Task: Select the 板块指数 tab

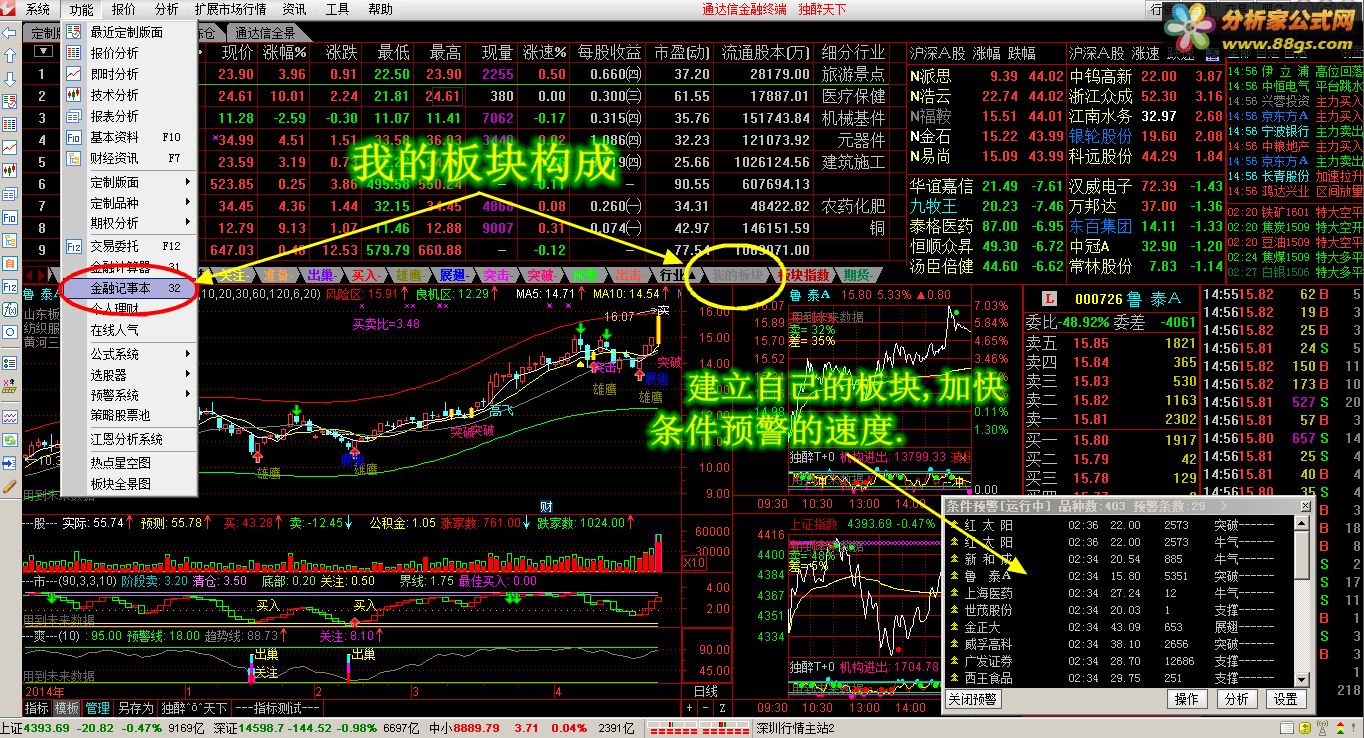Action: [803, 275]
